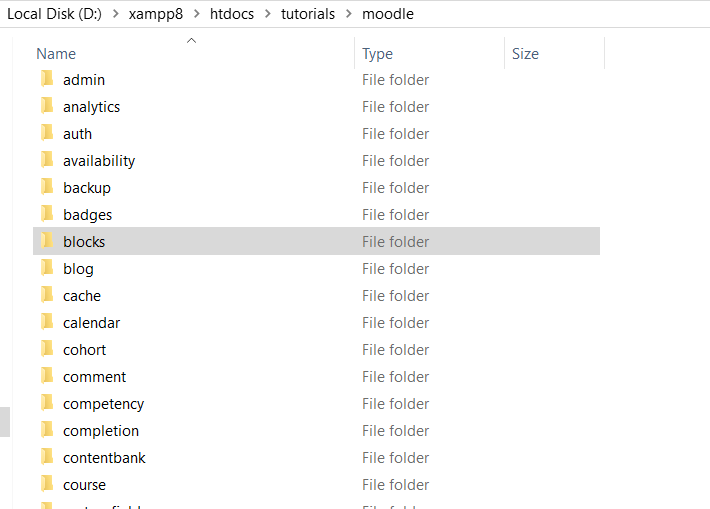
Task: Select the auth folder name
Action: (x=77, y=134)
